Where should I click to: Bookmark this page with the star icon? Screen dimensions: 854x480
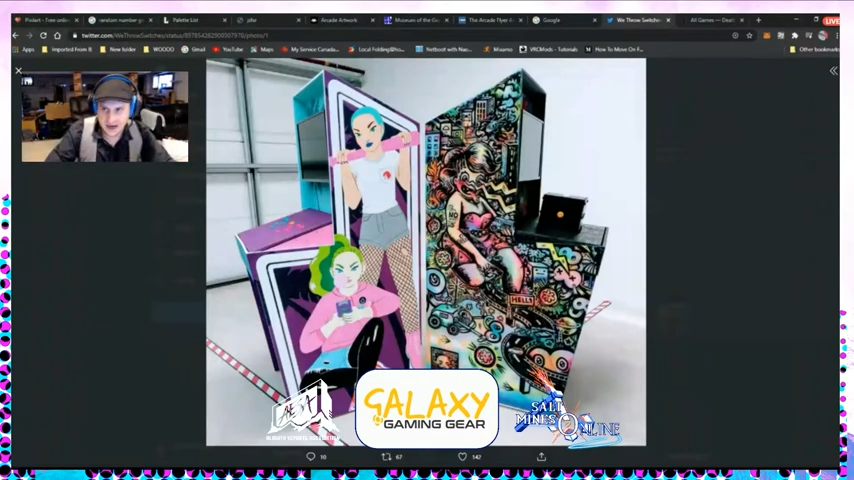749,35
